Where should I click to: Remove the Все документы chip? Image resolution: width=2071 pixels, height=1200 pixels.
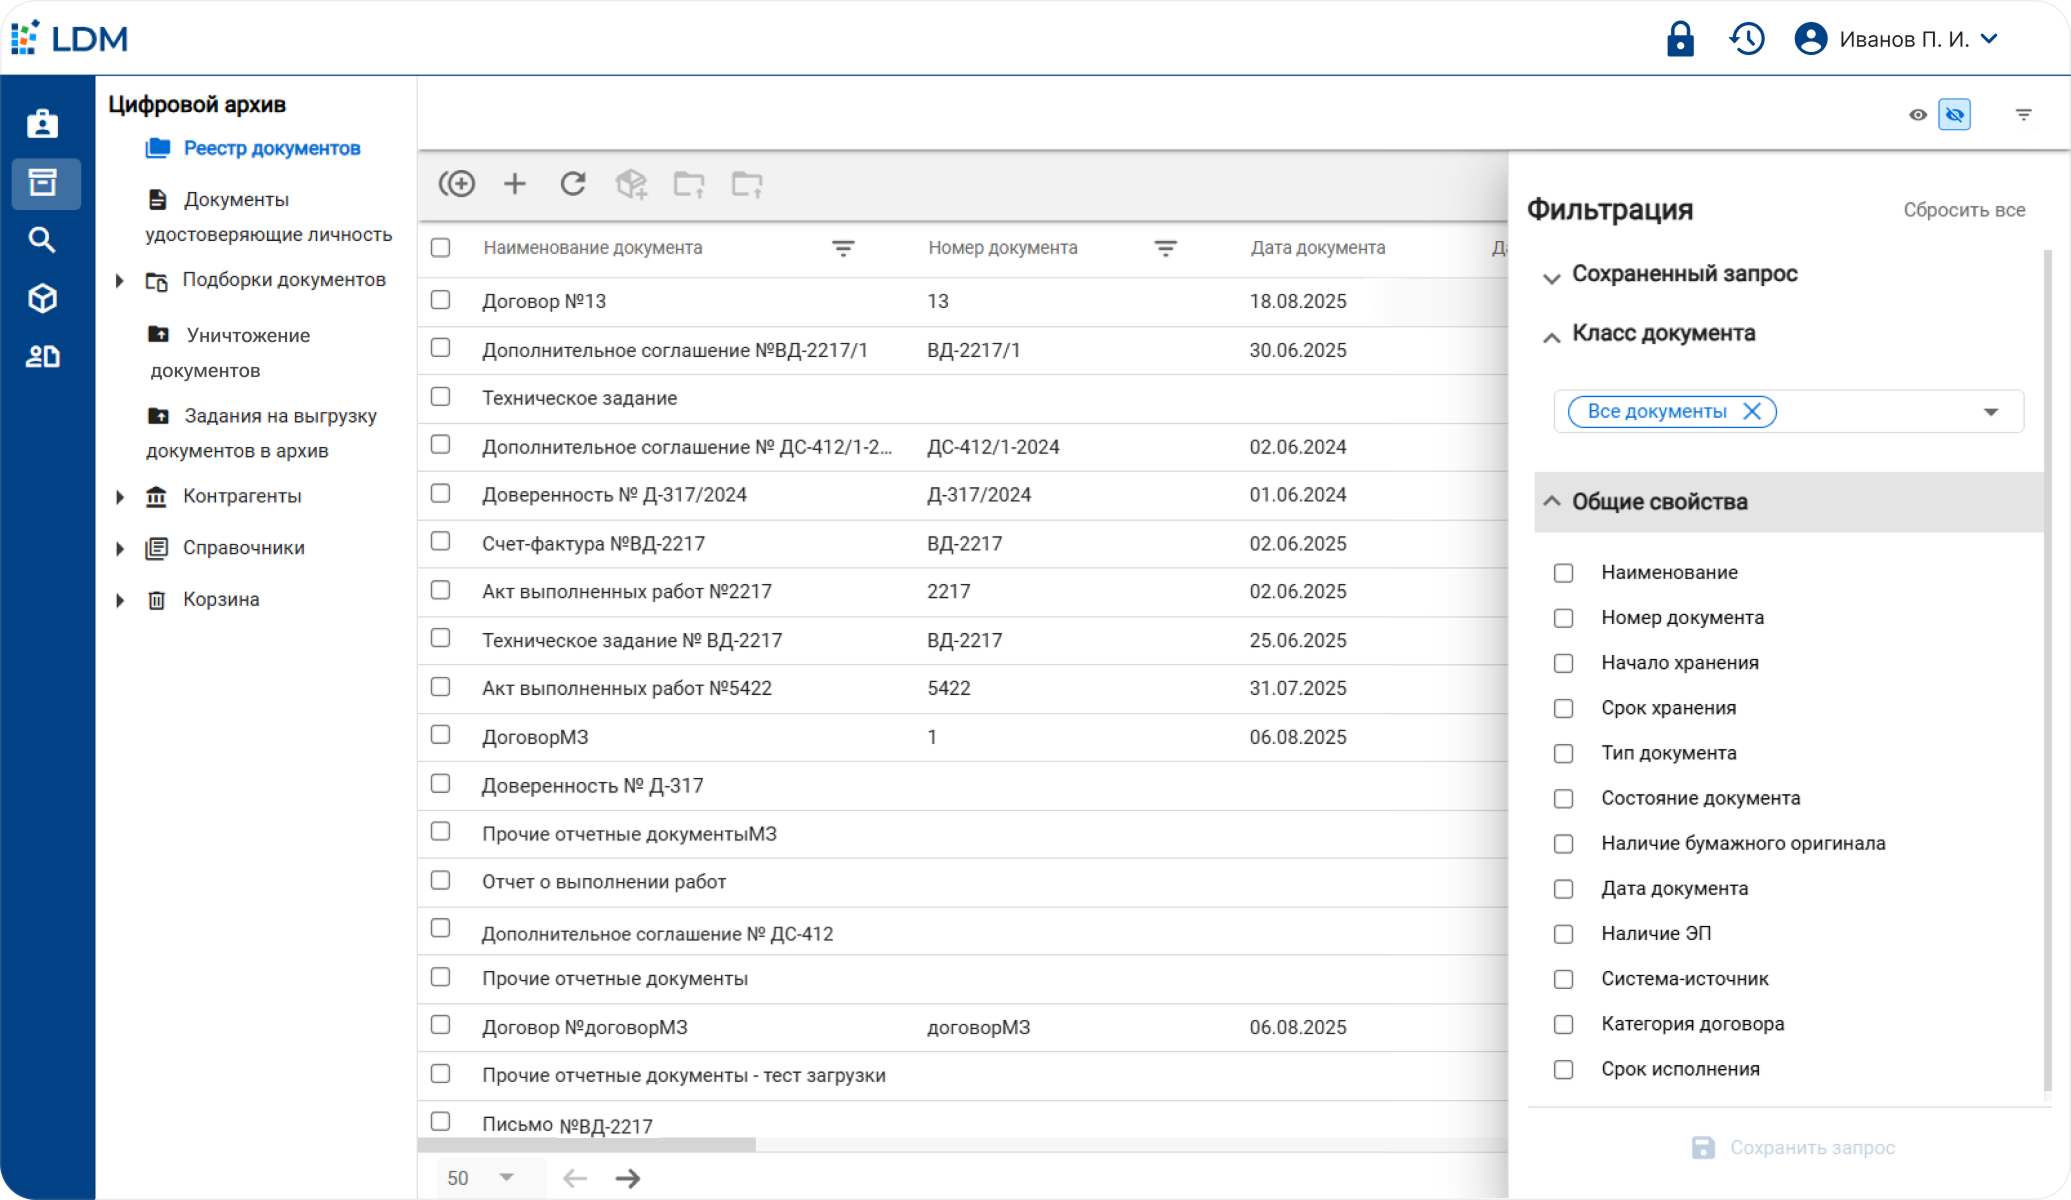pyautogui.click(x=1751, y=412)
